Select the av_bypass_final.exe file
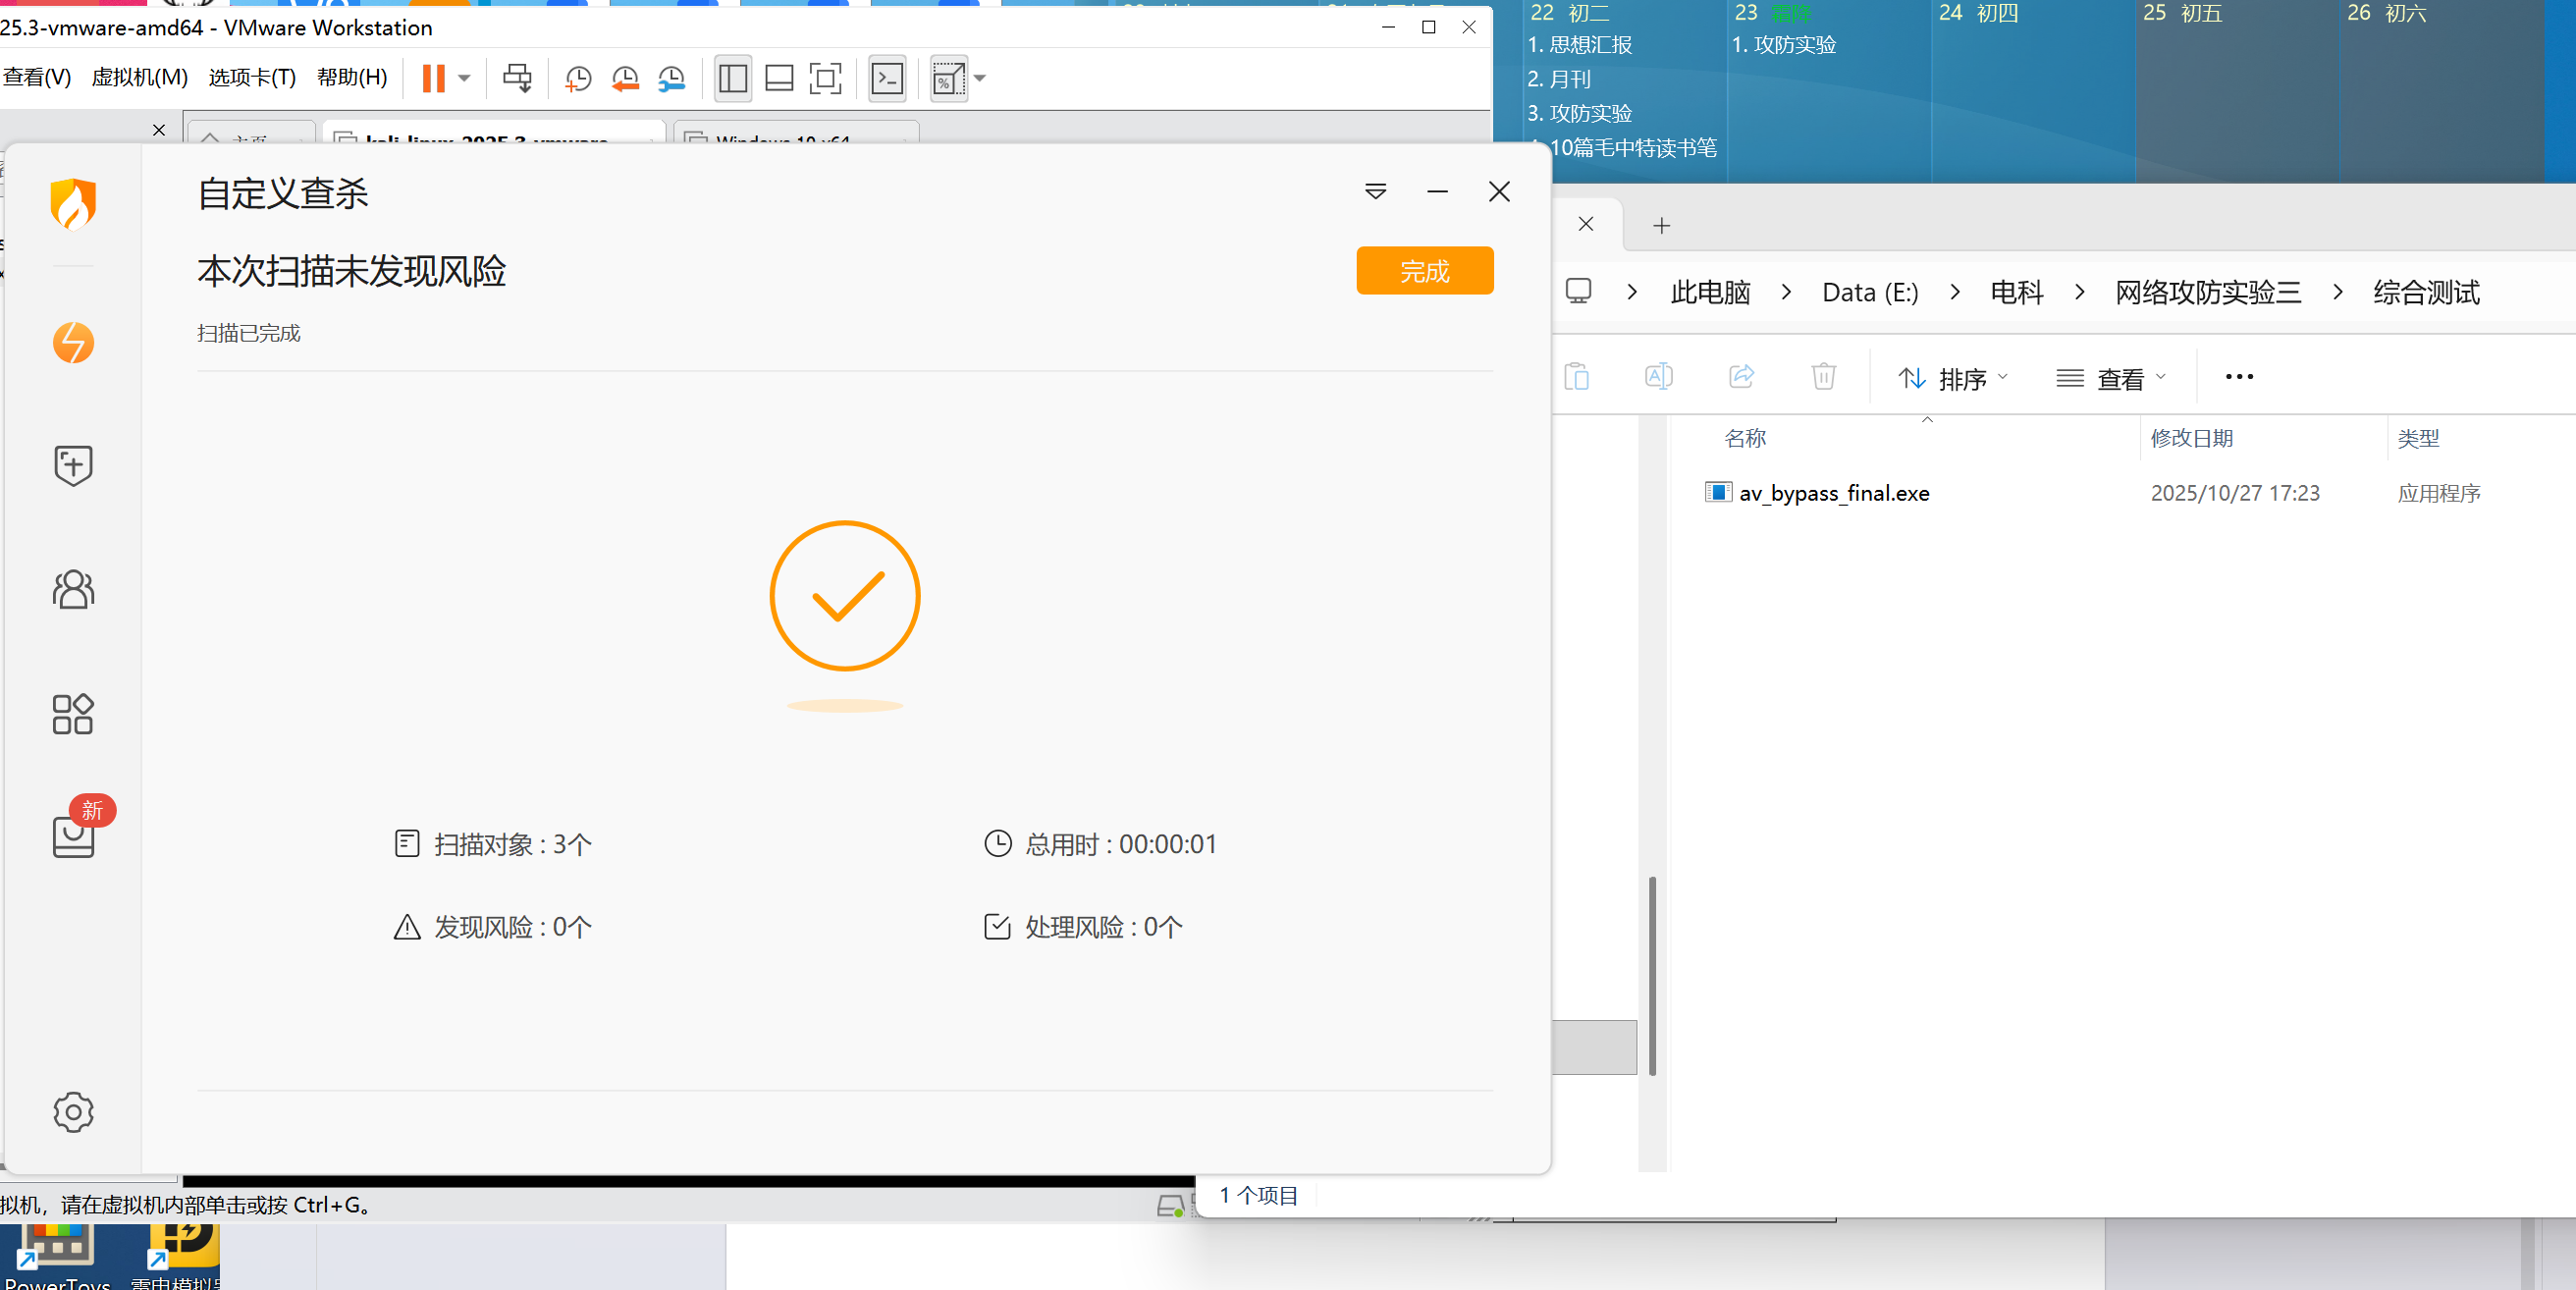 [x=1833, y=493]
